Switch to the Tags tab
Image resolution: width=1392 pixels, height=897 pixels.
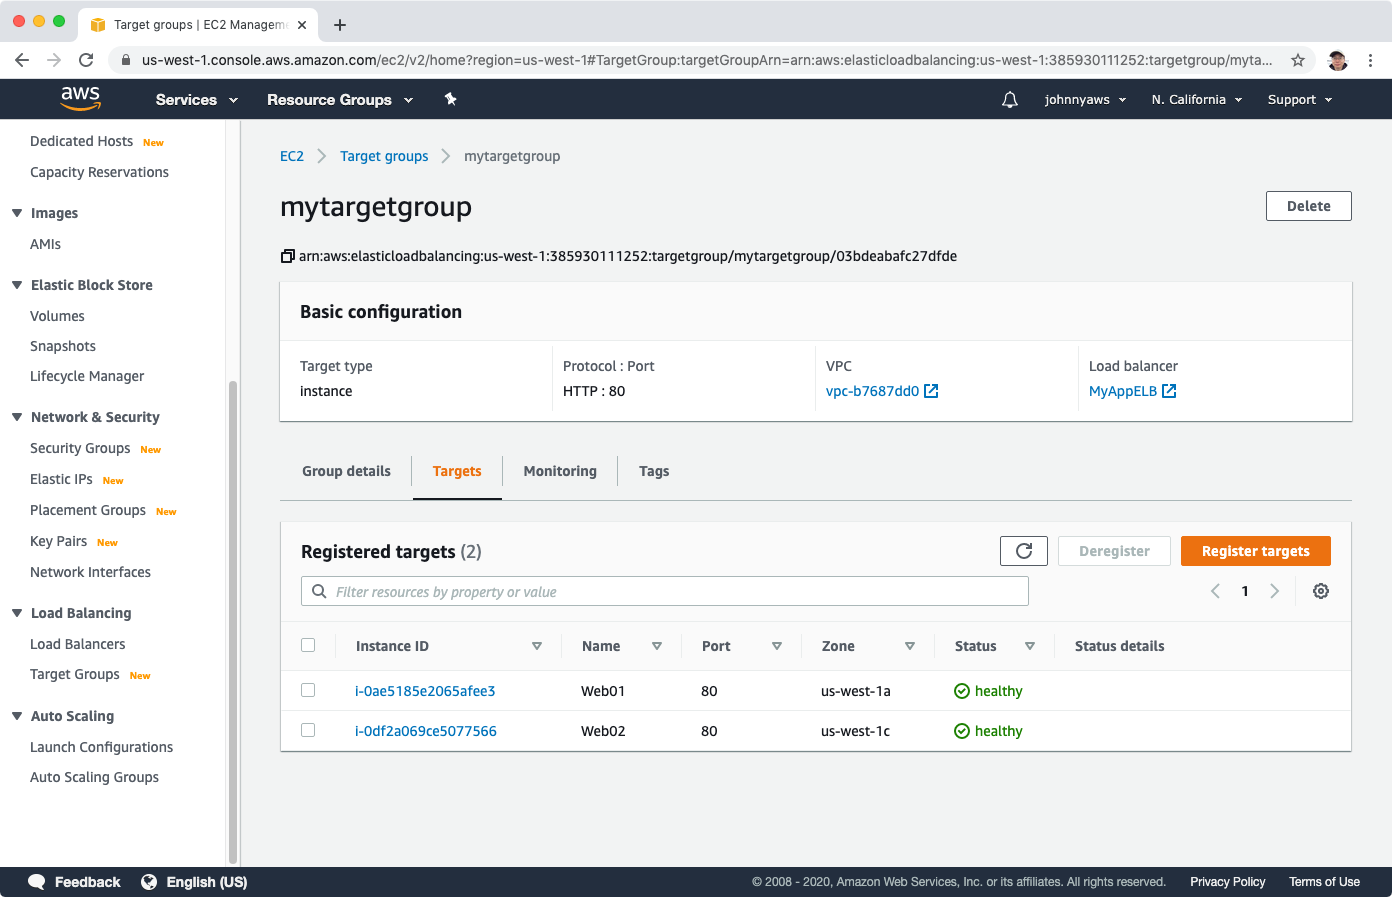[x=654, y=471]
